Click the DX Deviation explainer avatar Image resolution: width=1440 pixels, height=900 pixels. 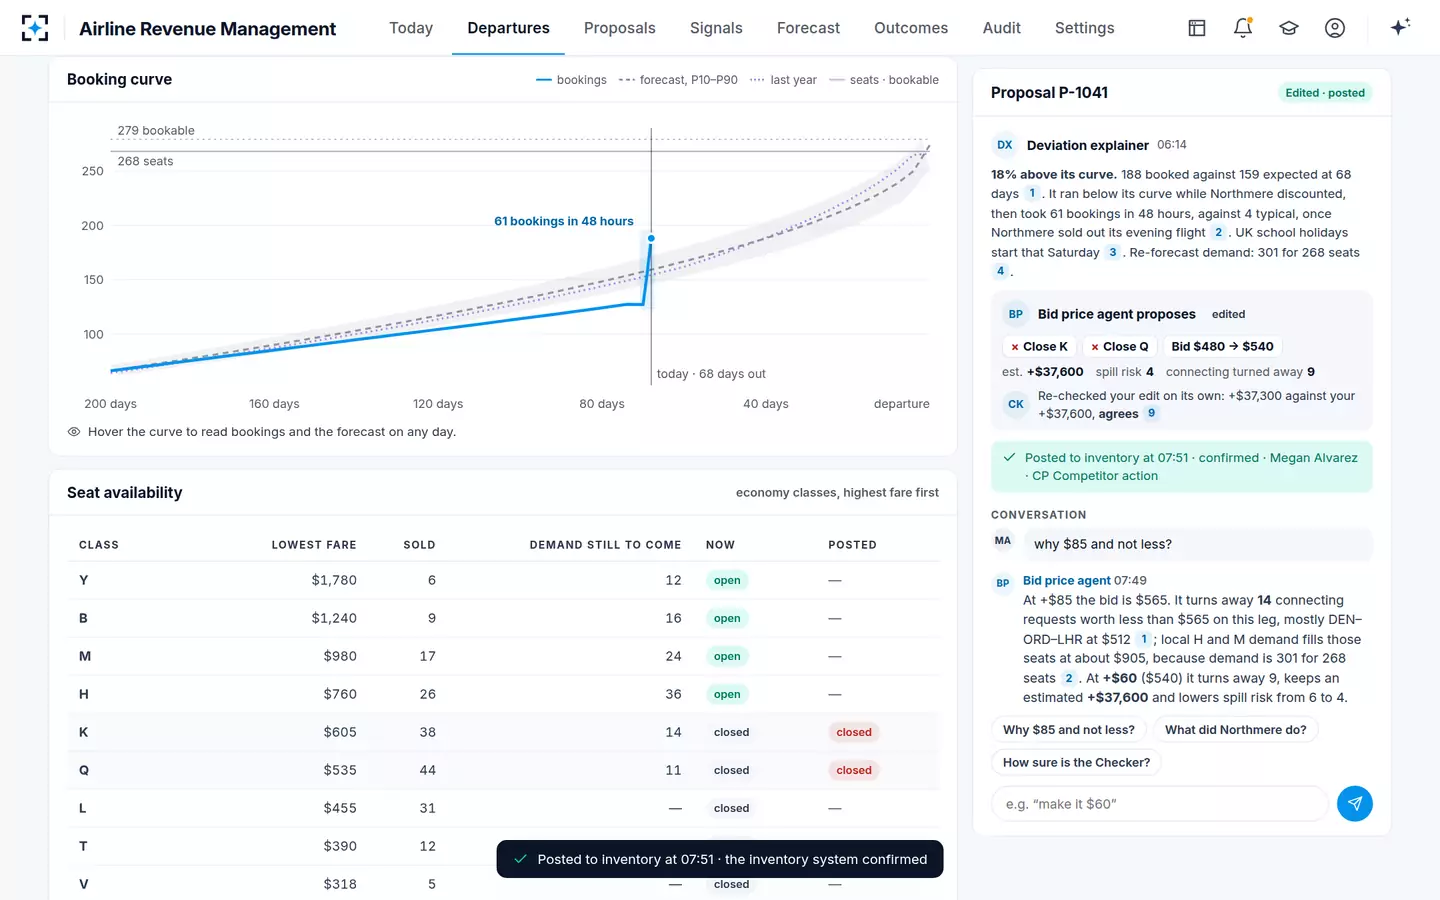pos(1005,145)
